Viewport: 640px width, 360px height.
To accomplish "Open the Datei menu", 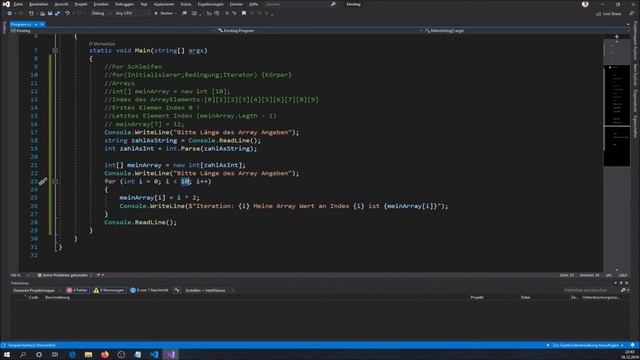I will coord(18,4).
